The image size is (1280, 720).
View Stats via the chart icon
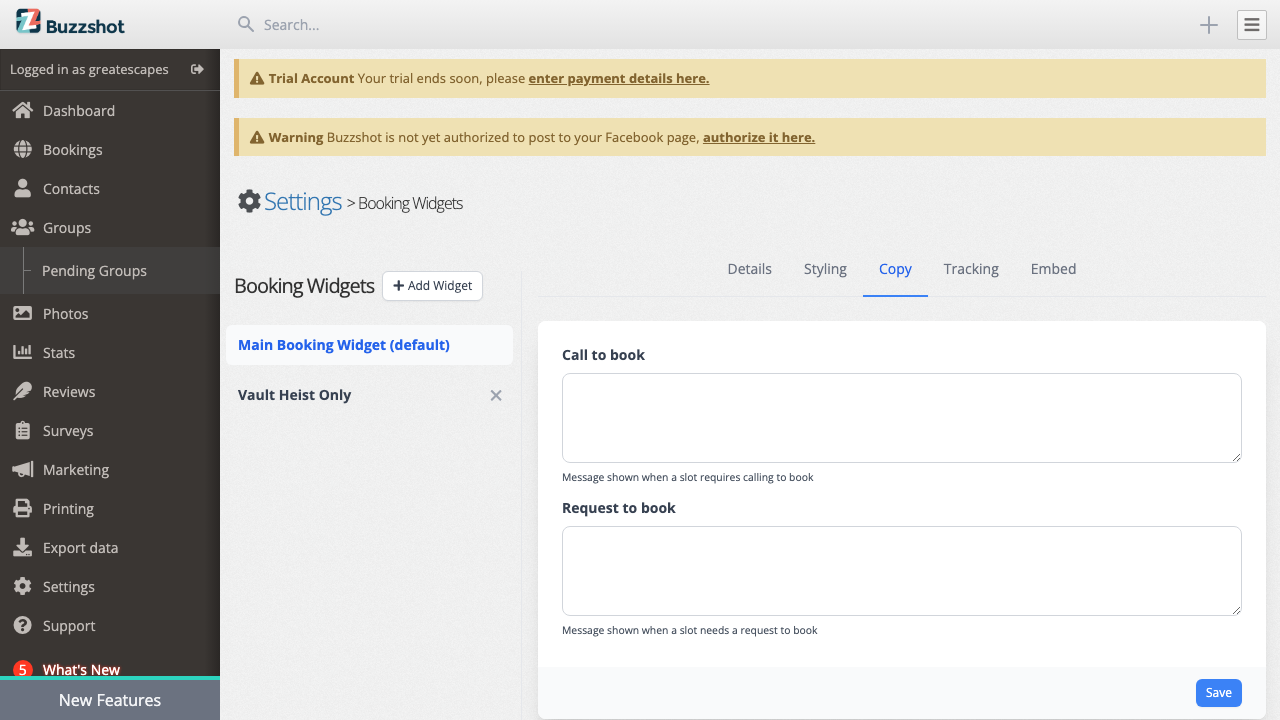pos(22,352)
